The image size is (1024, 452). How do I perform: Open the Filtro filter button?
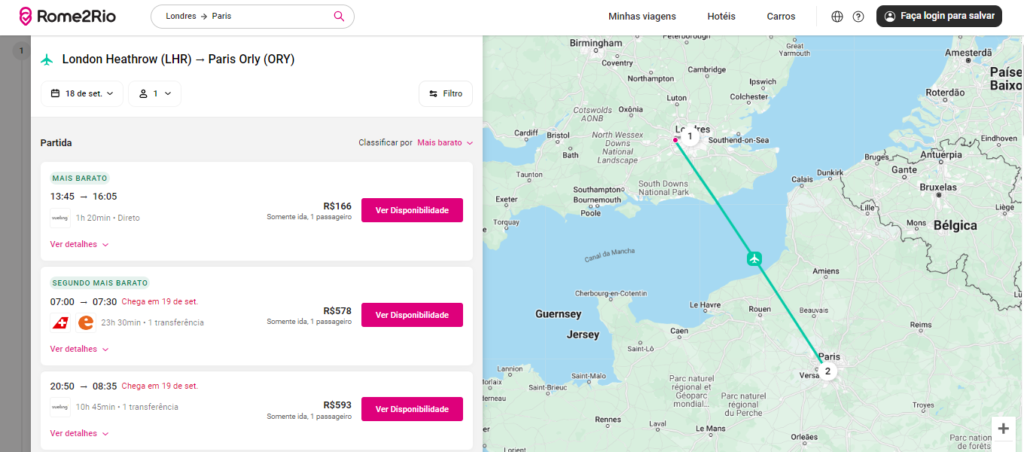445,93
